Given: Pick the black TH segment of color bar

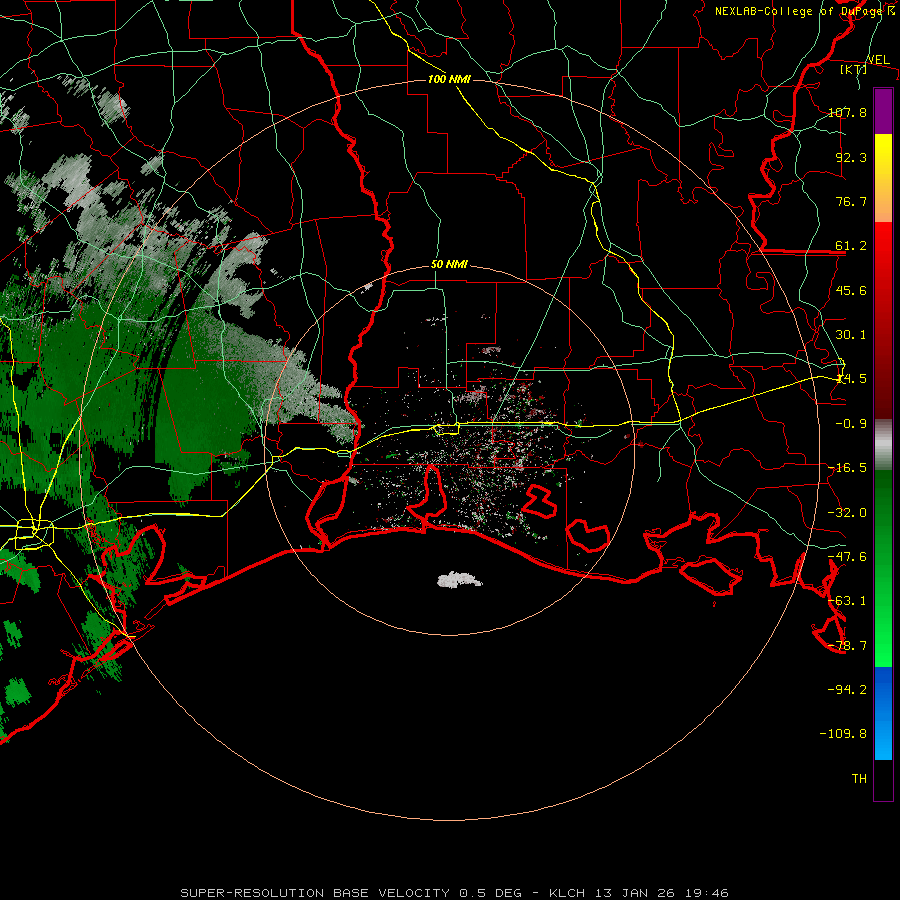Looking at the screenshot, I should [x=883, y=780].
